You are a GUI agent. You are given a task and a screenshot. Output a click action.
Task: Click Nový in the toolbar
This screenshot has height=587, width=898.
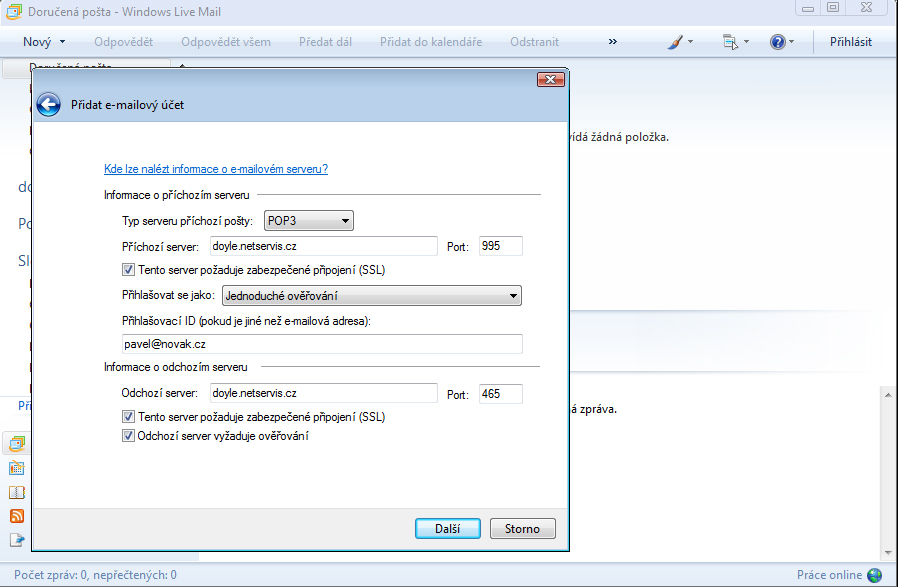tap(37, 42)
